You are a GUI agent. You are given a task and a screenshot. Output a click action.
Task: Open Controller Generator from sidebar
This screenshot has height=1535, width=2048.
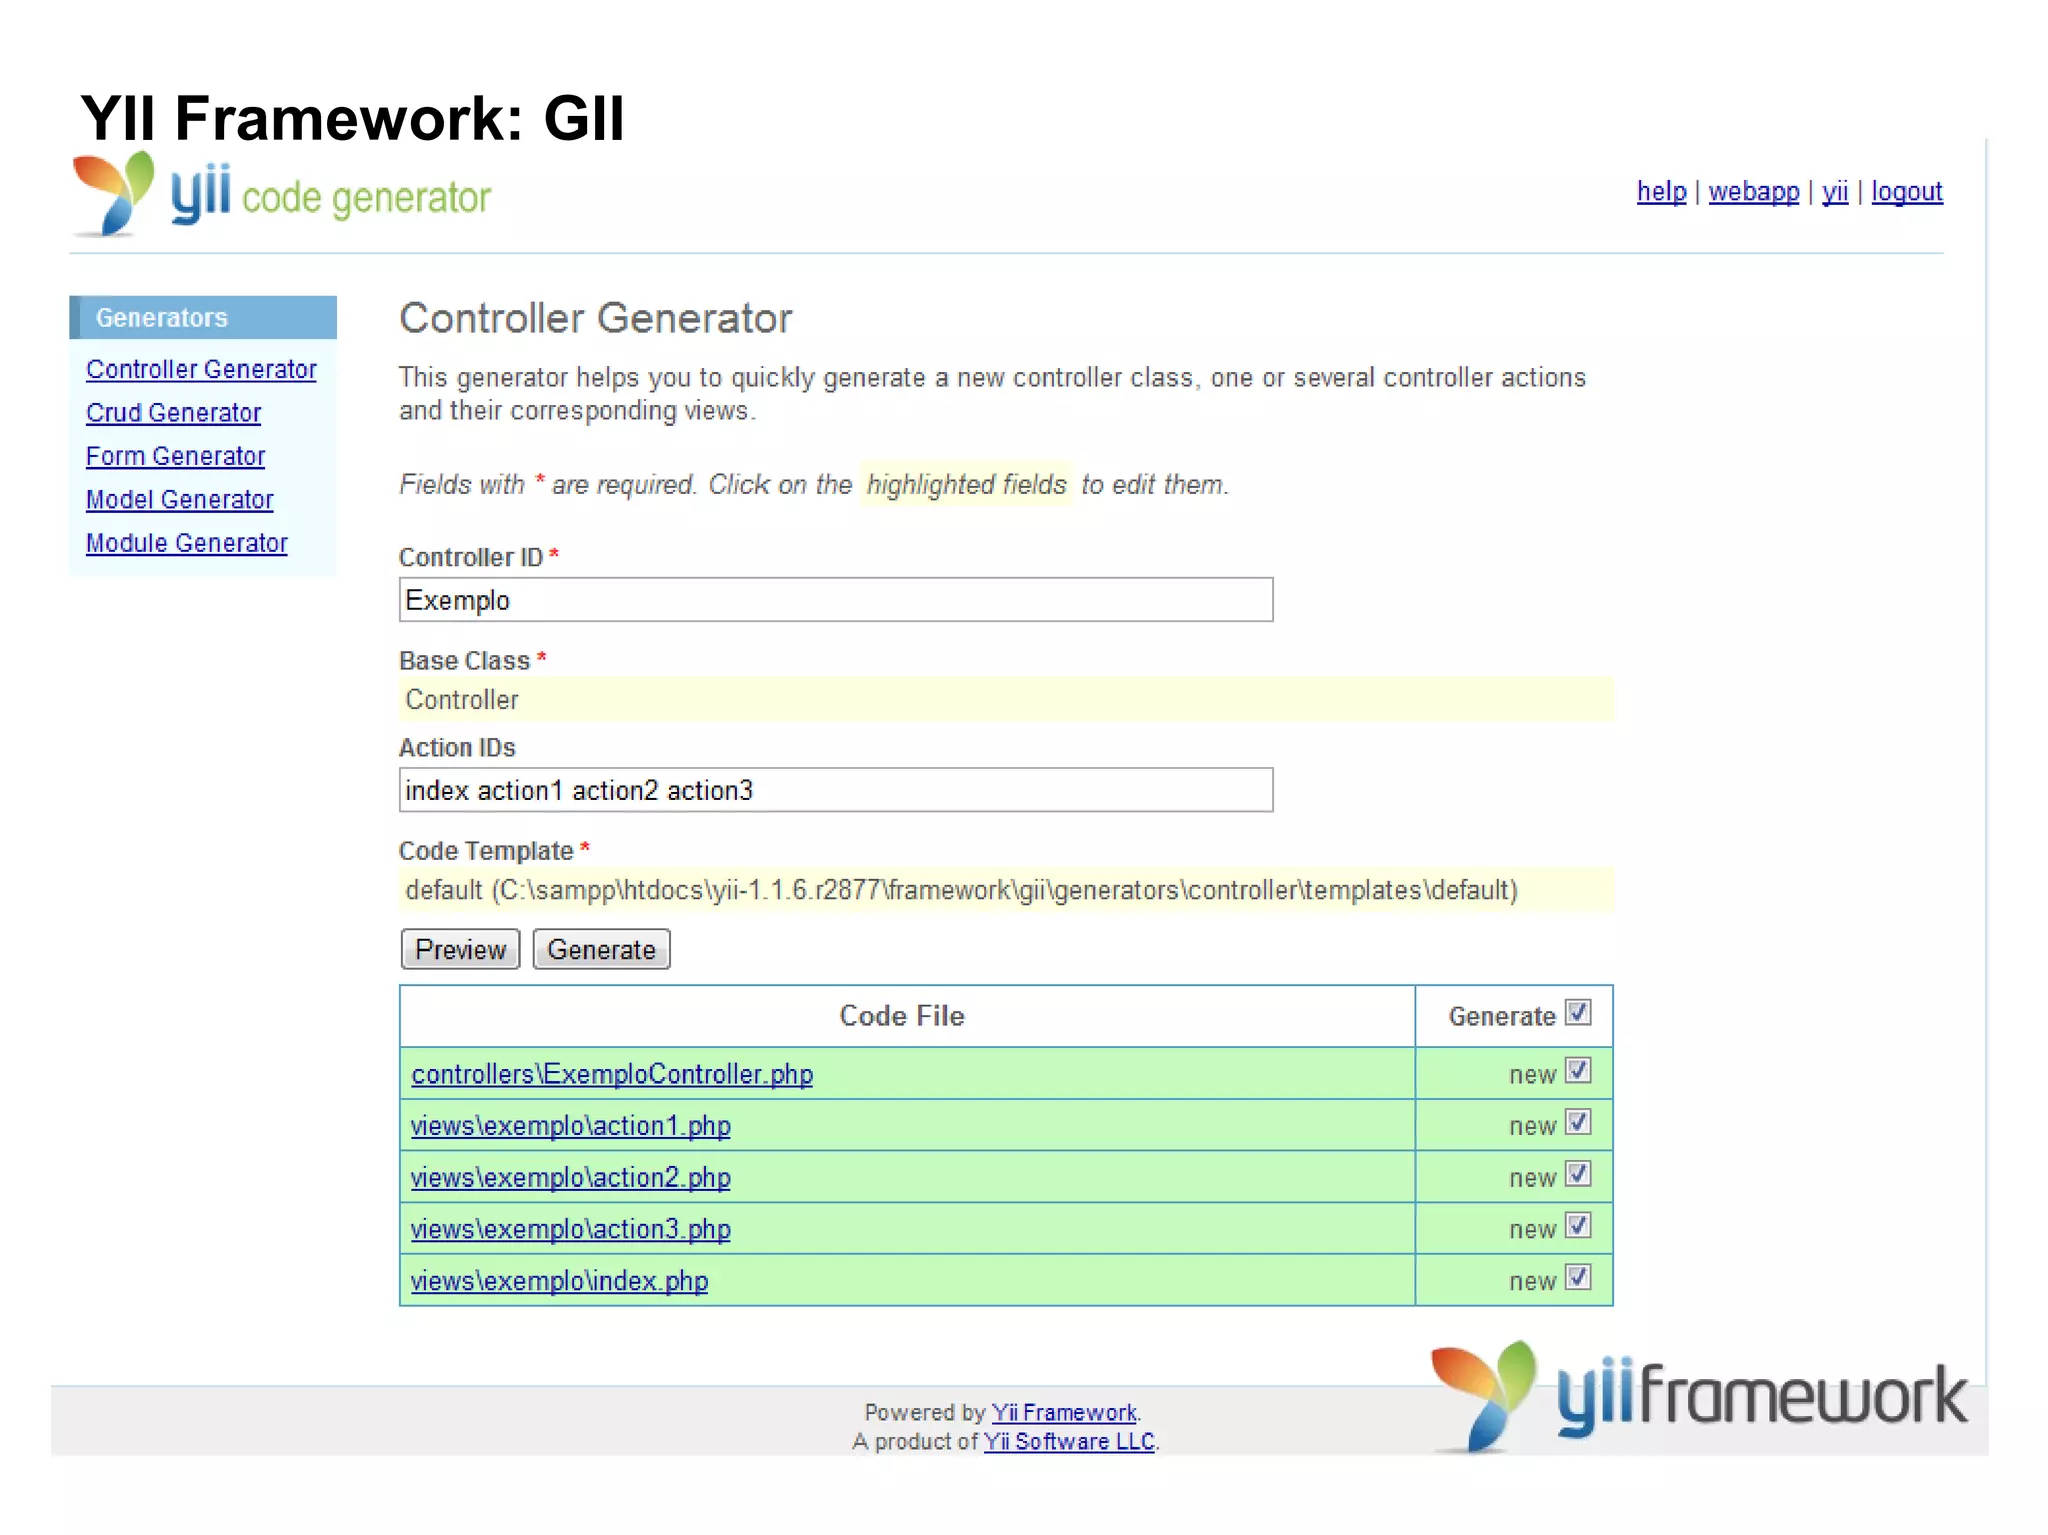tap(201, 369)
